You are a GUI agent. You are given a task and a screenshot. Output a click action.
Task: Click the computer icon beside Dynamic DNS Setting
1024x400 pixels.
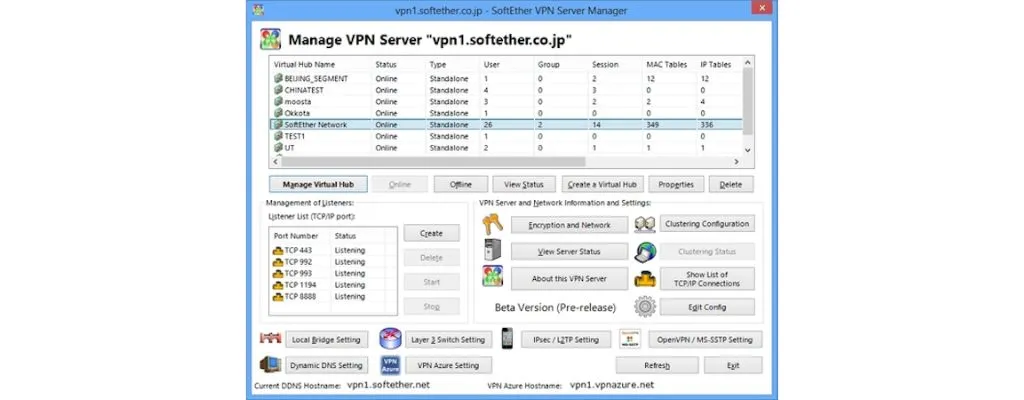[270, 365]
